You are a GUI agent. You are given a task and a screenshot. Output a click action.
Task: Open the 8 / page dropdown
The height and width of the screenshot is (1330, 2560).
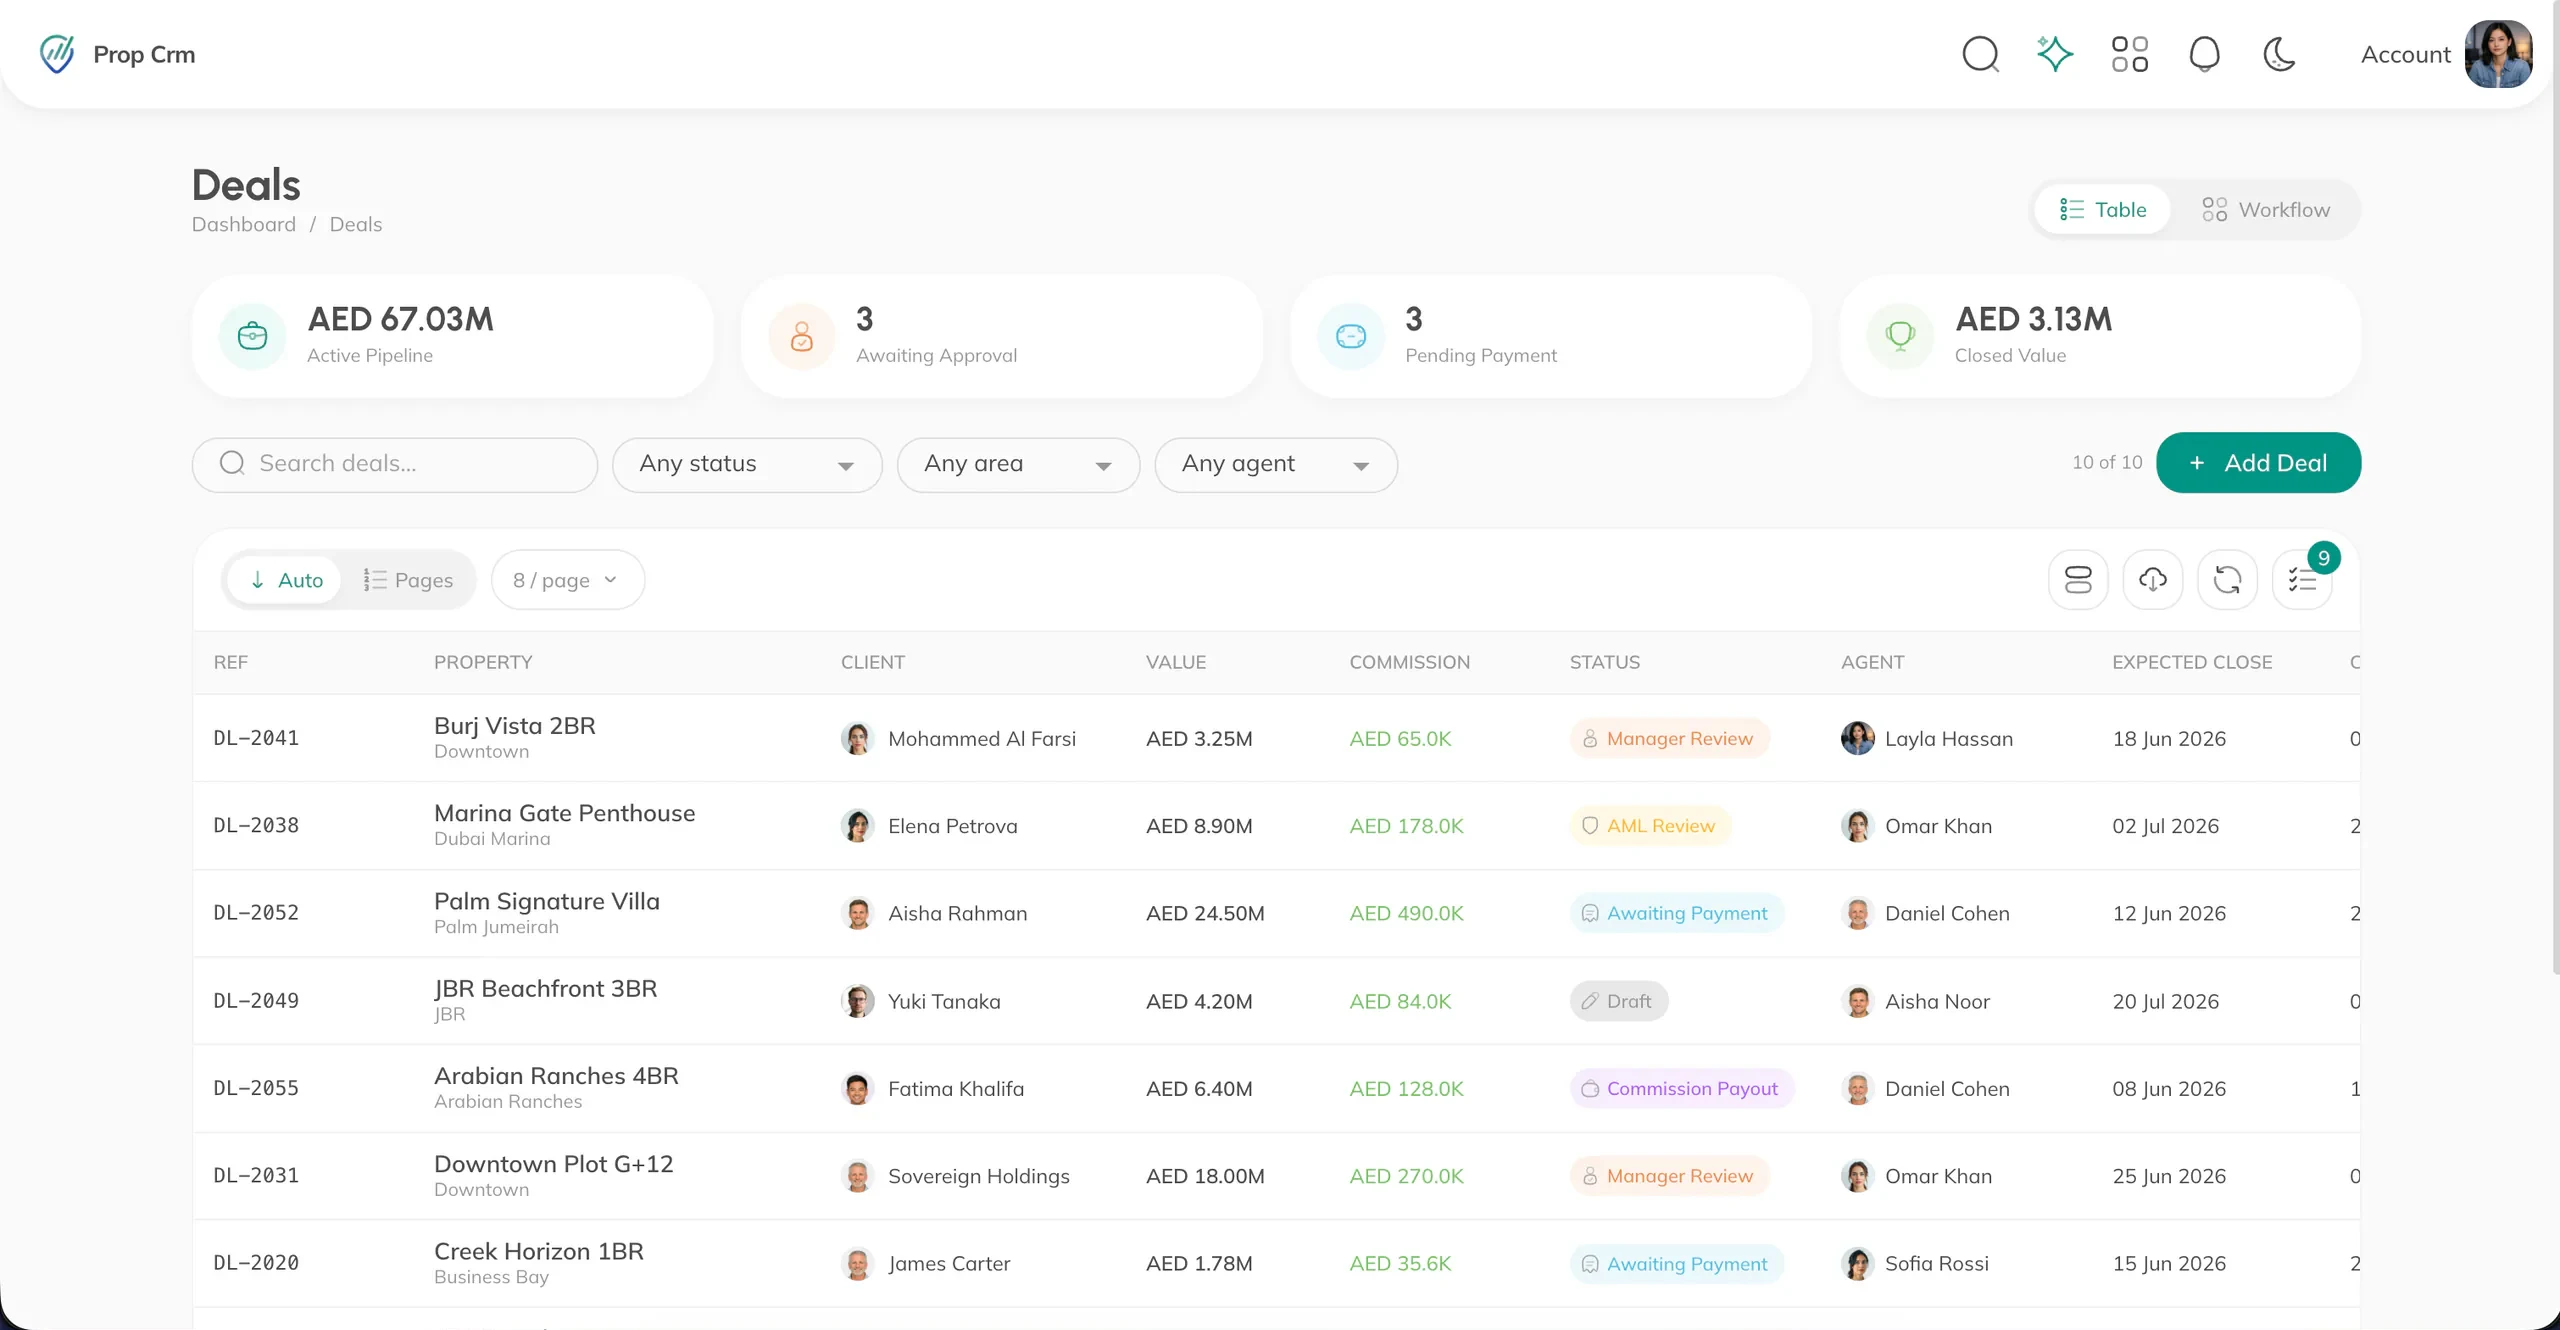[x=567, y=580]
